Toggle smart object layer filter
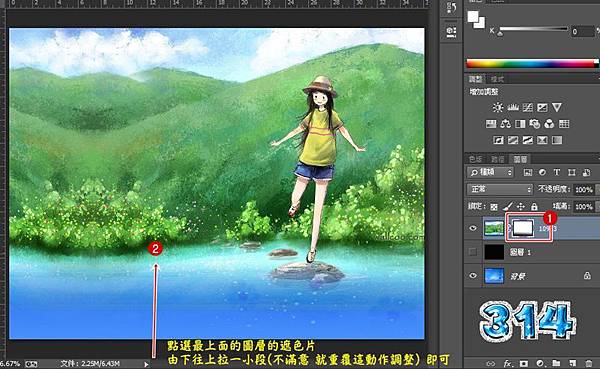Viewport: 600px width, 369px height. [x=586, y=173]
